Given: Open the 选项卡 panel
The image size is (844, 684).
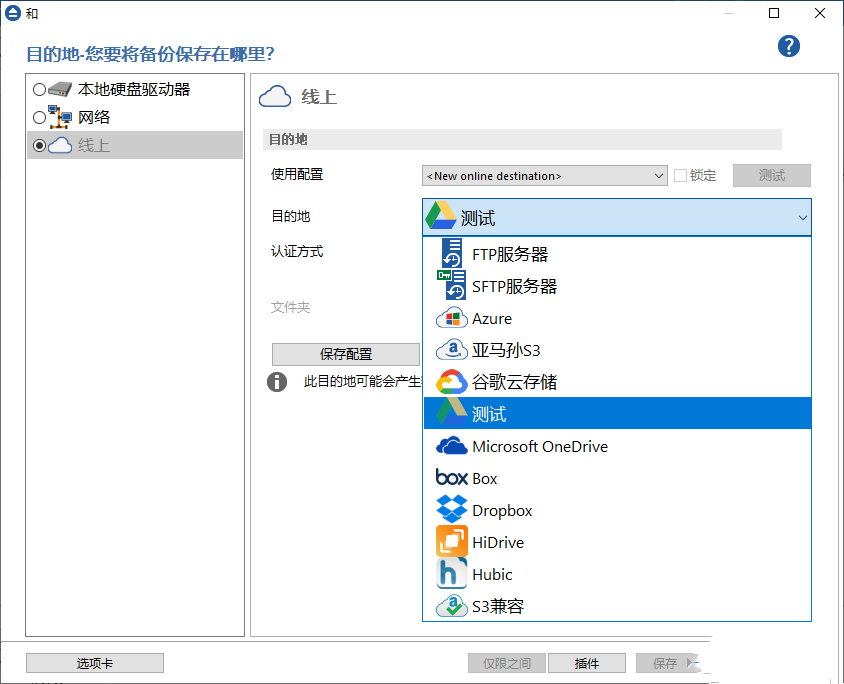Looking at the screenshot, I should point(94,662).
